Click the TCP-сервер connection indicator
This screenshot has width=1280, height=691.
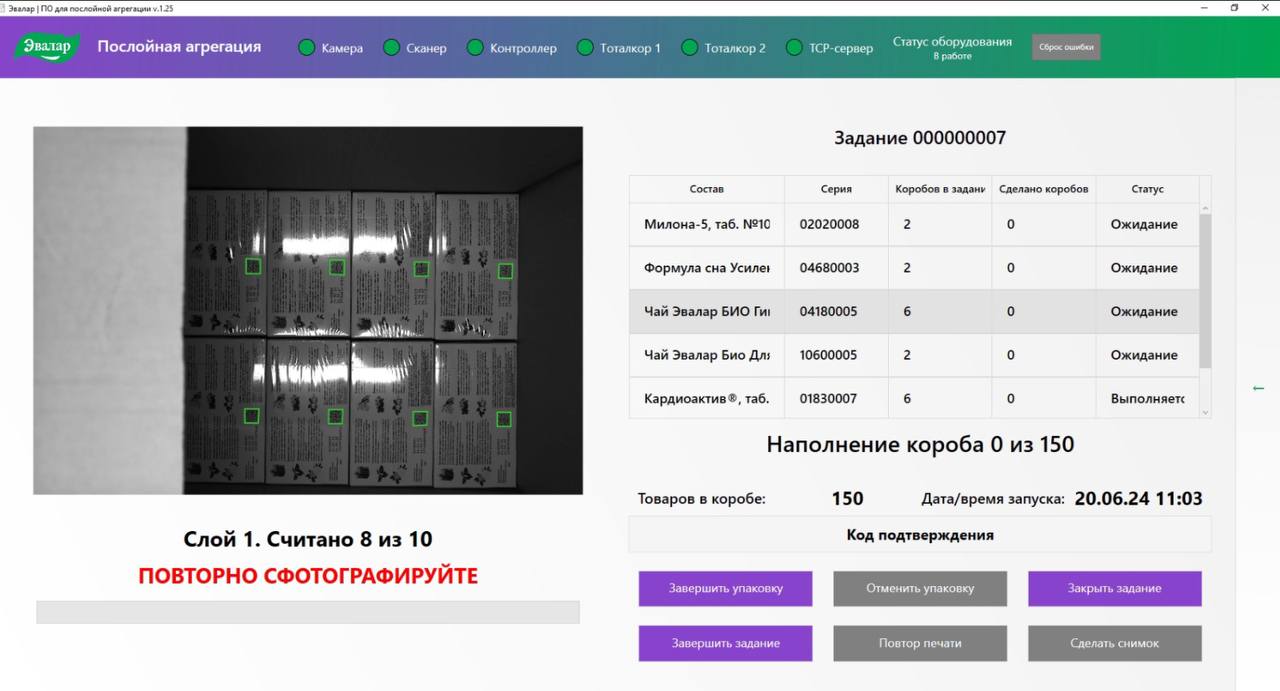click(793, 47)
